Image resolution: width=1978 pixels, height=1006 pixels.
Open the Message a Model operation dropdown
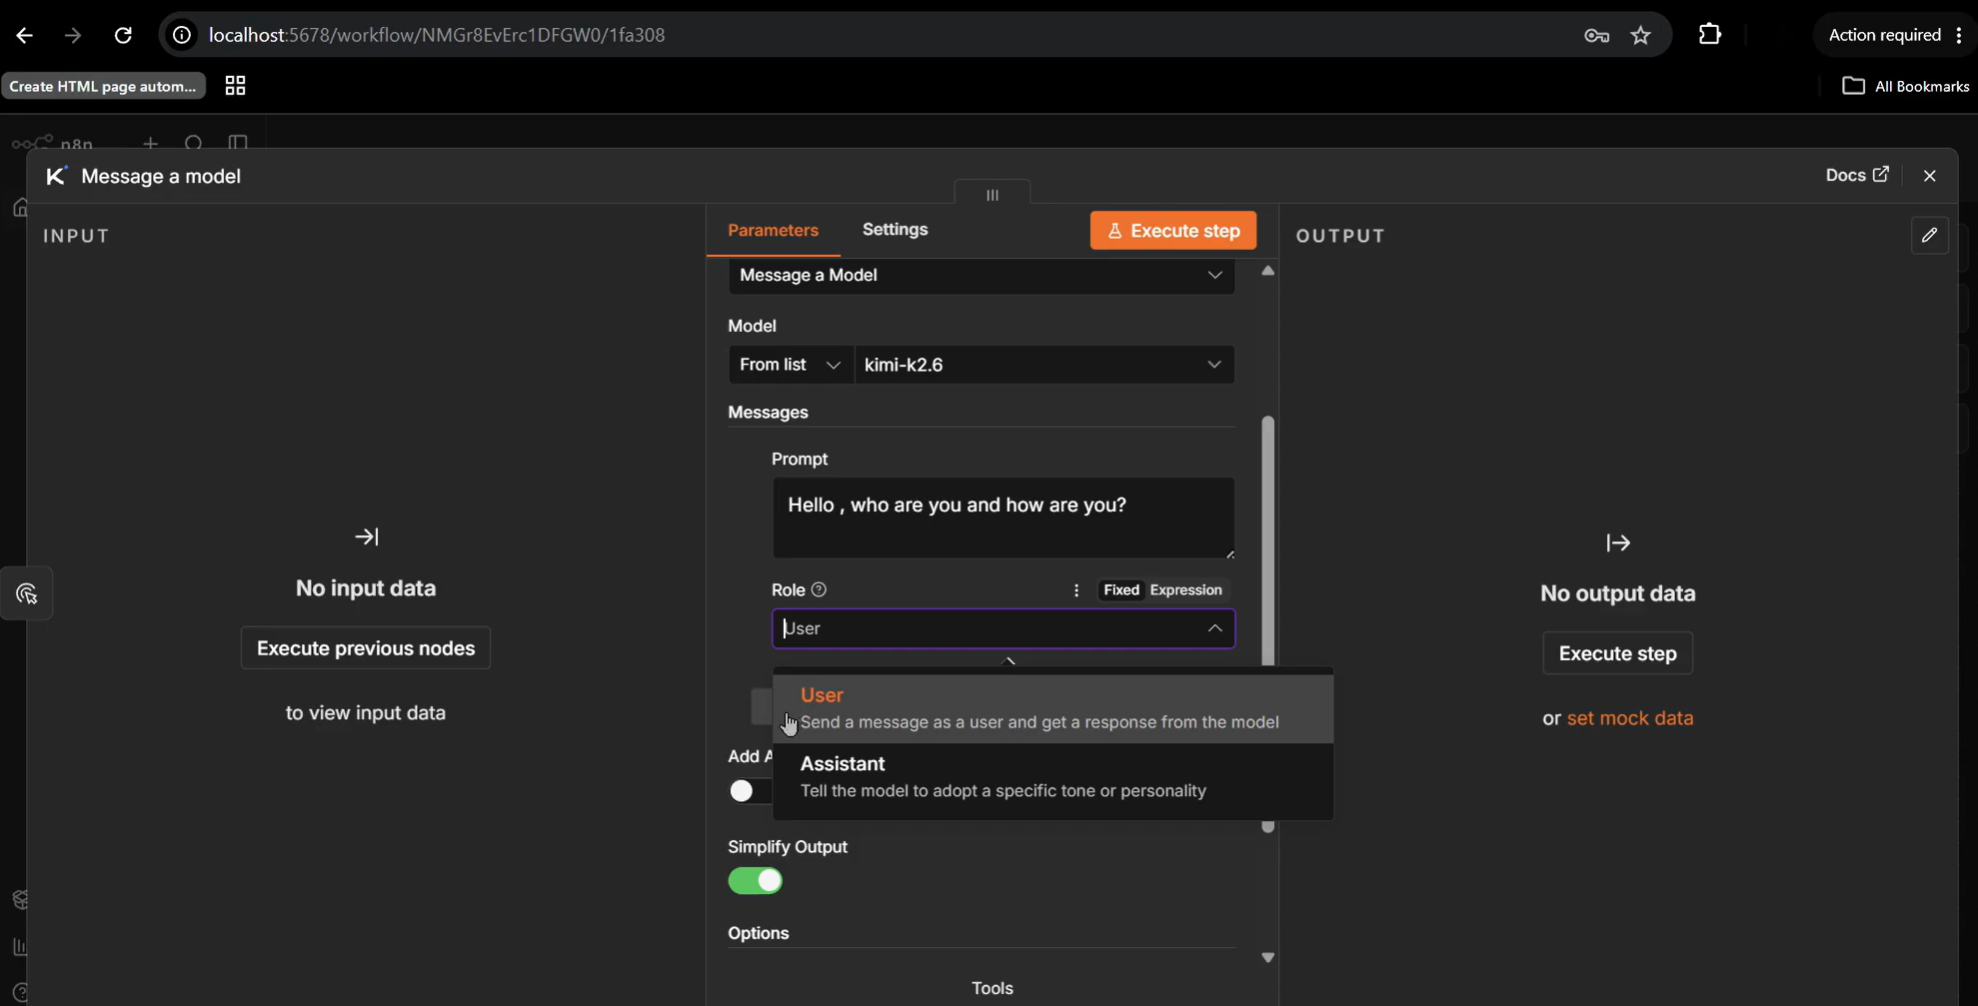[981, 275]
